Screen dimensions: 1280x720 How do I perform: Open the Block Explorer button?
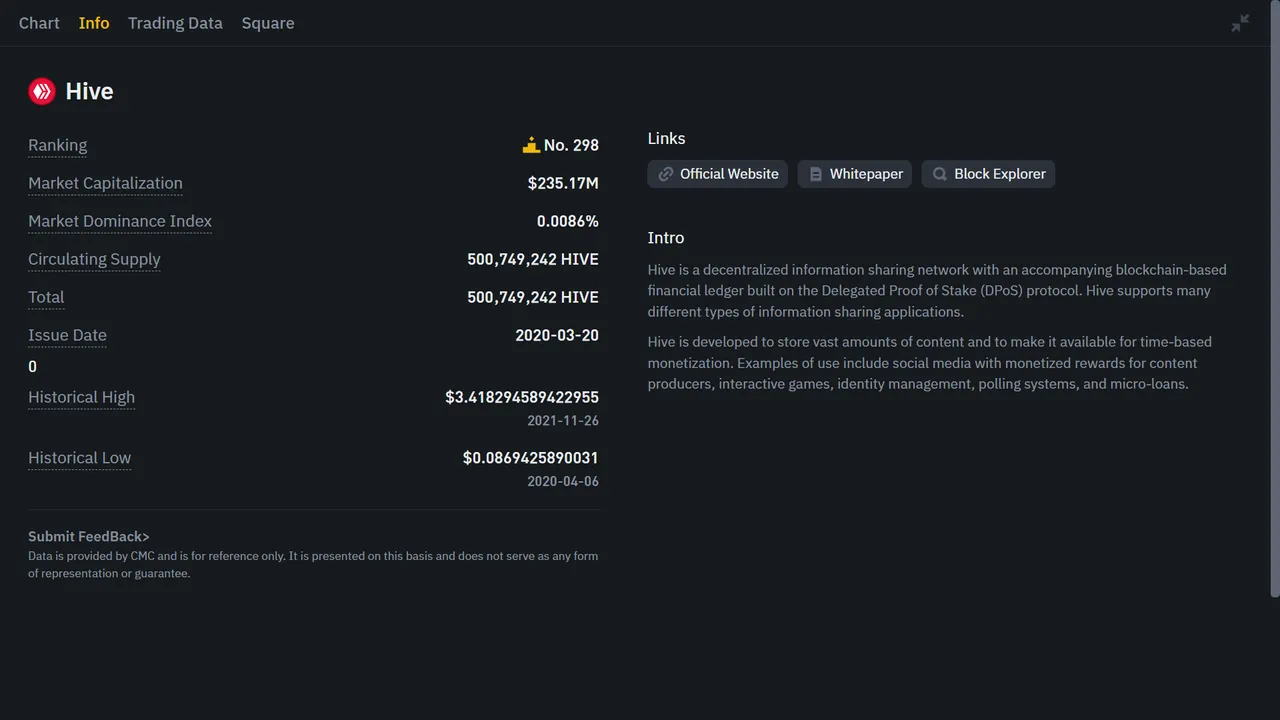tap(988, 174)
